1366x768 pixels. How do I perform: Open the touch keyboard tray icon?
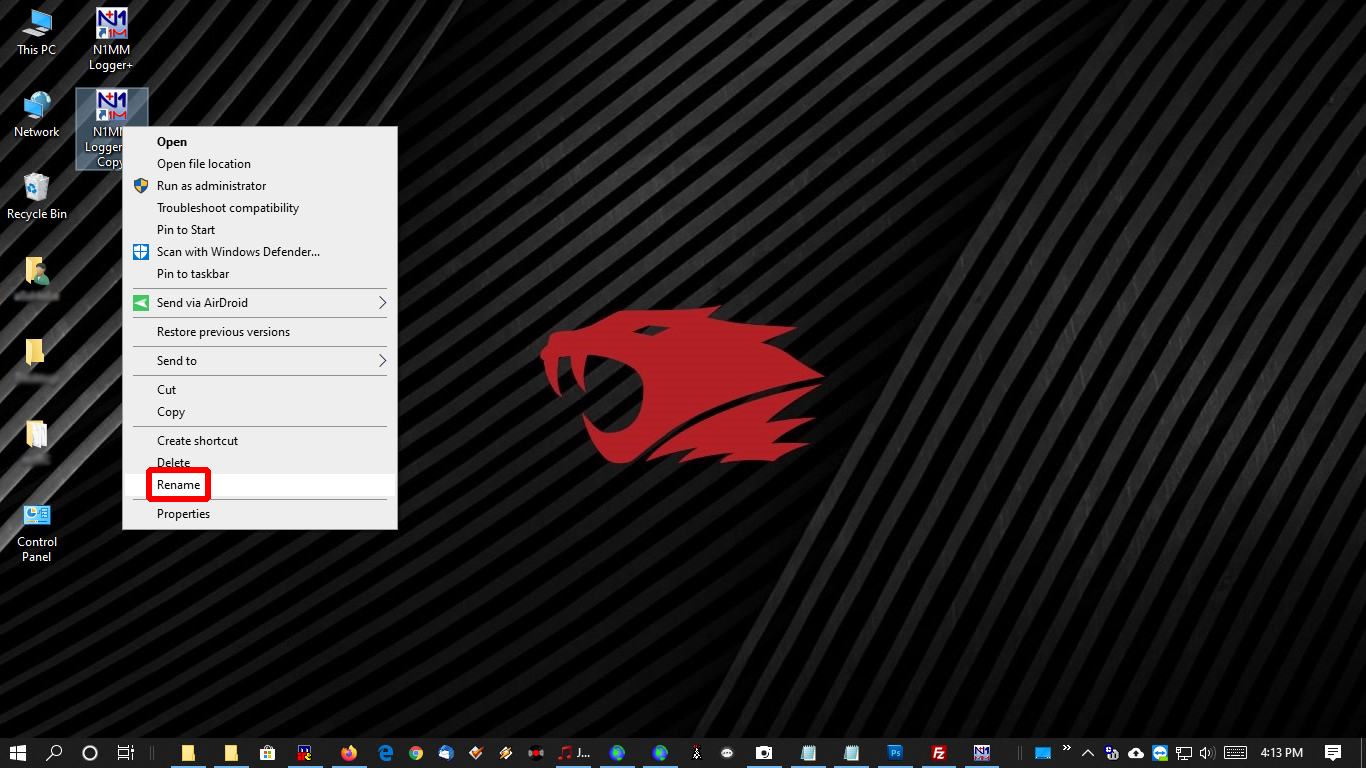click(x=1235, y=753)
